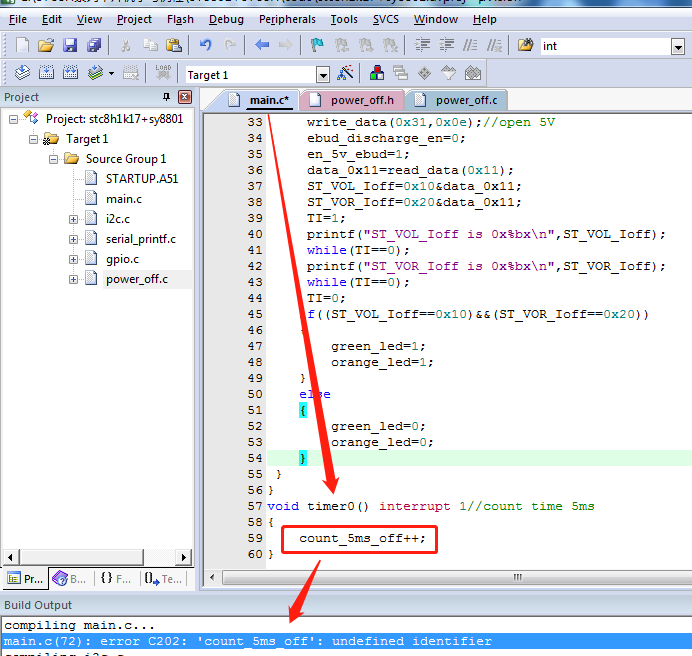The height and width of the screenshot is (656, 692).
Task: Select the error C202 line in Build Output
Action: point(346,641)
